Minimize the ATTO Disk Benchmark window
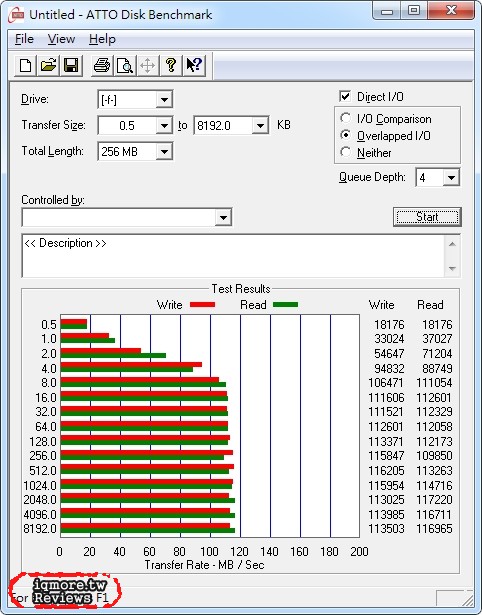 coord(387,11)
